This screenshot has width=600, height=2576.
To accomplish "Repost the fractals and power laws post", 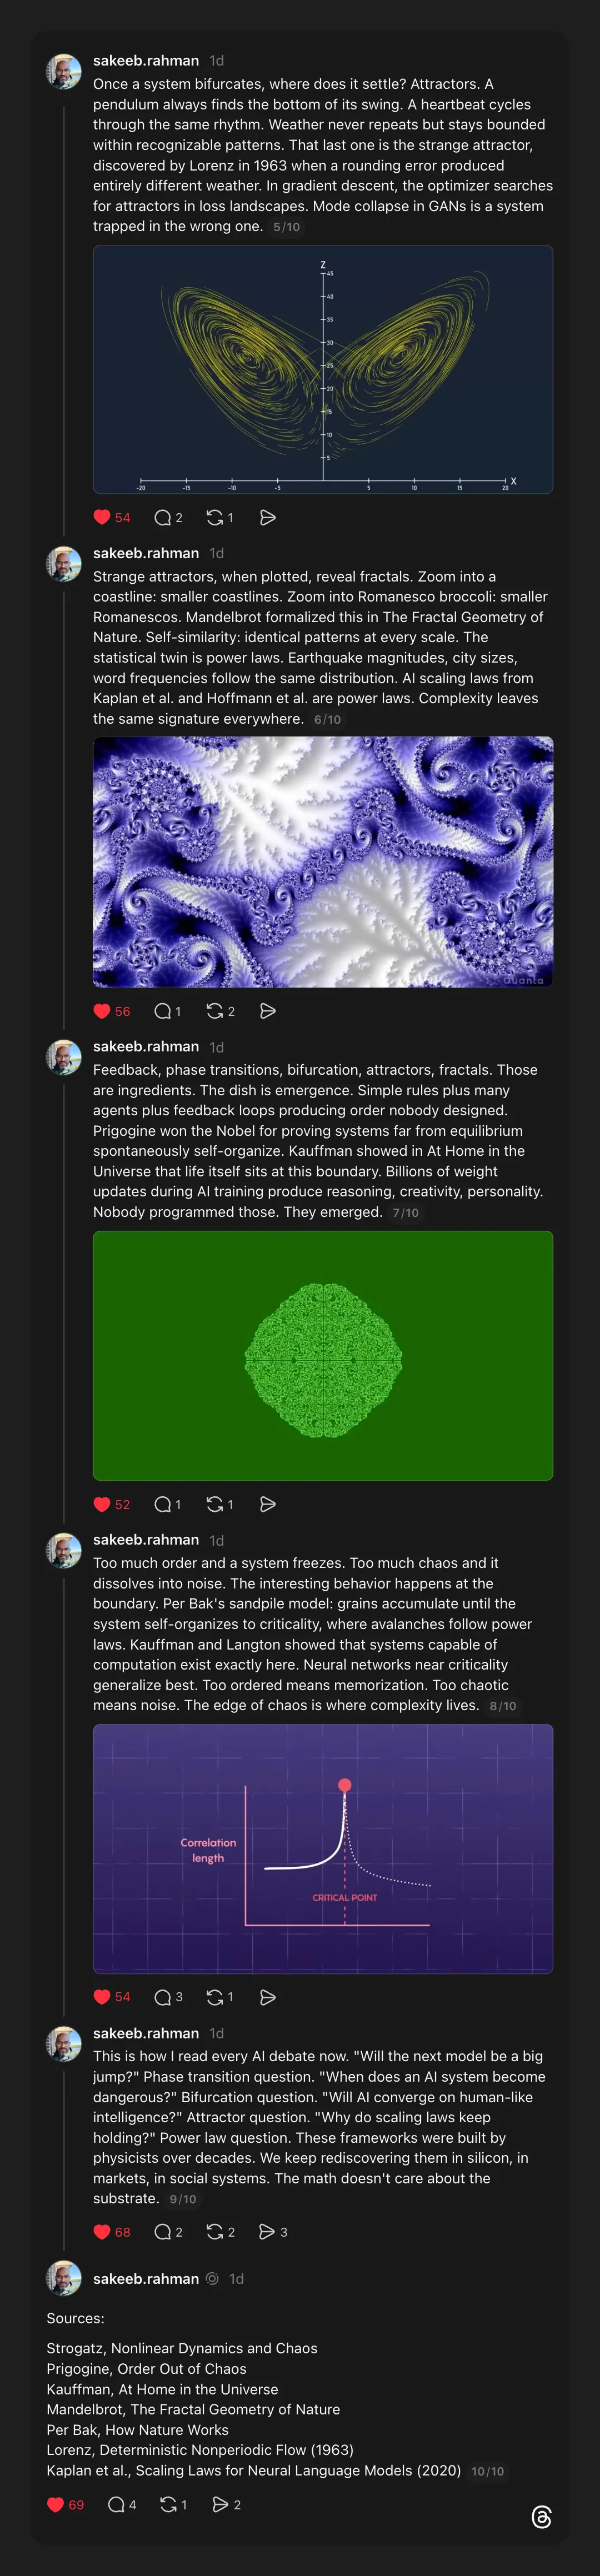I will [x=215, y=1011].
